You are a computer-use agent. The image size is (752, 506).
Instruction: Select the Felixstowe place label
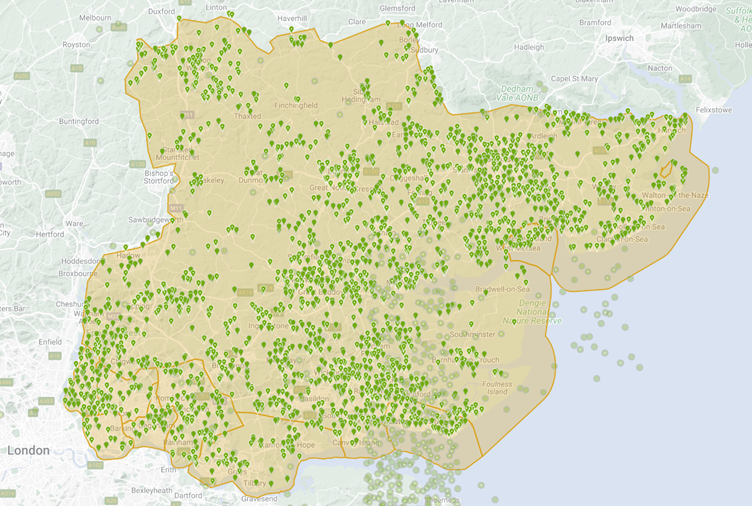[x=714, y=110]
